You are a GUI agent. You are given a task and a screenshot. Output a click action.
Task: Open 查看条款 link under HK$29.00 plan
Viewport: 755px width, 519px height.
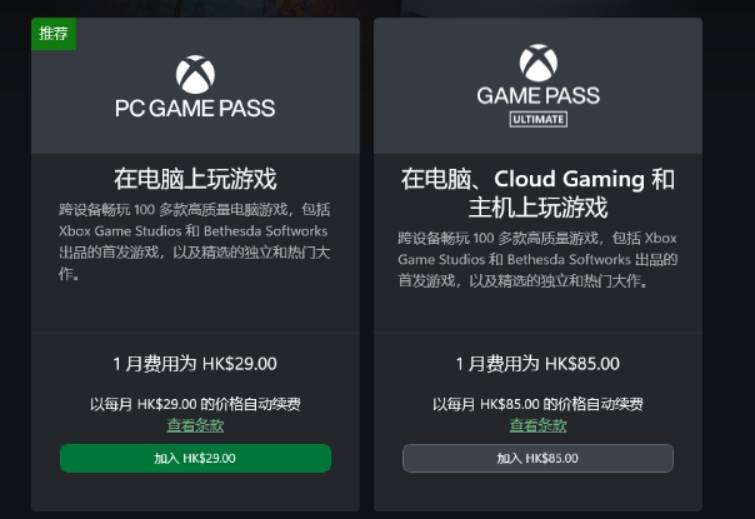[195, 425]
